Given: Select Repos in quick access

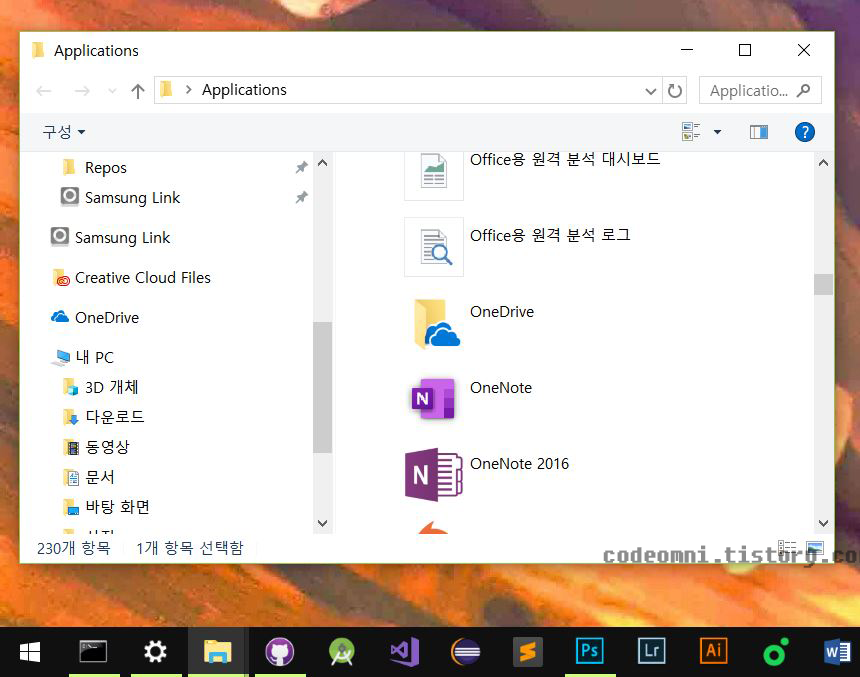Looking at the screenshot, I should (106, 167).
